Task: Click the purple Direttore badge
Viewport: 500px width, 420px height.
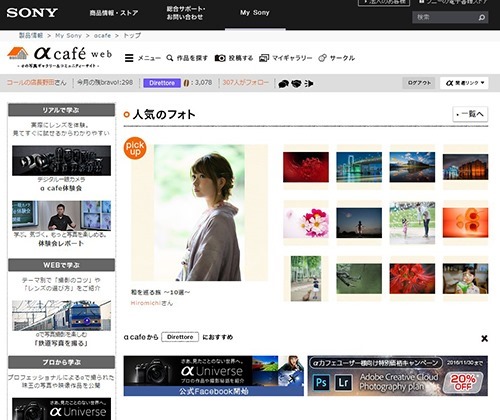Action: pyautogui.click(x=162, y=83)
